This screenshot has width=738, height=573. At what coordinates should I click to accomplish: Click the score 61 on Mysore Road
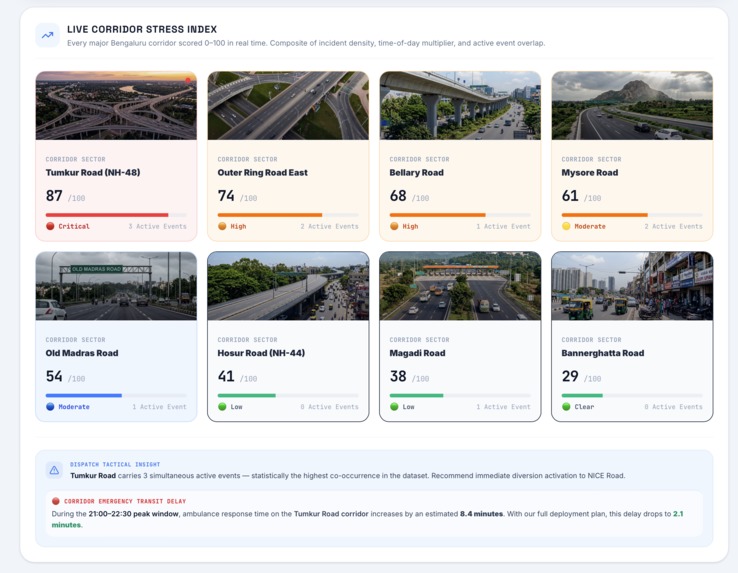570,195
